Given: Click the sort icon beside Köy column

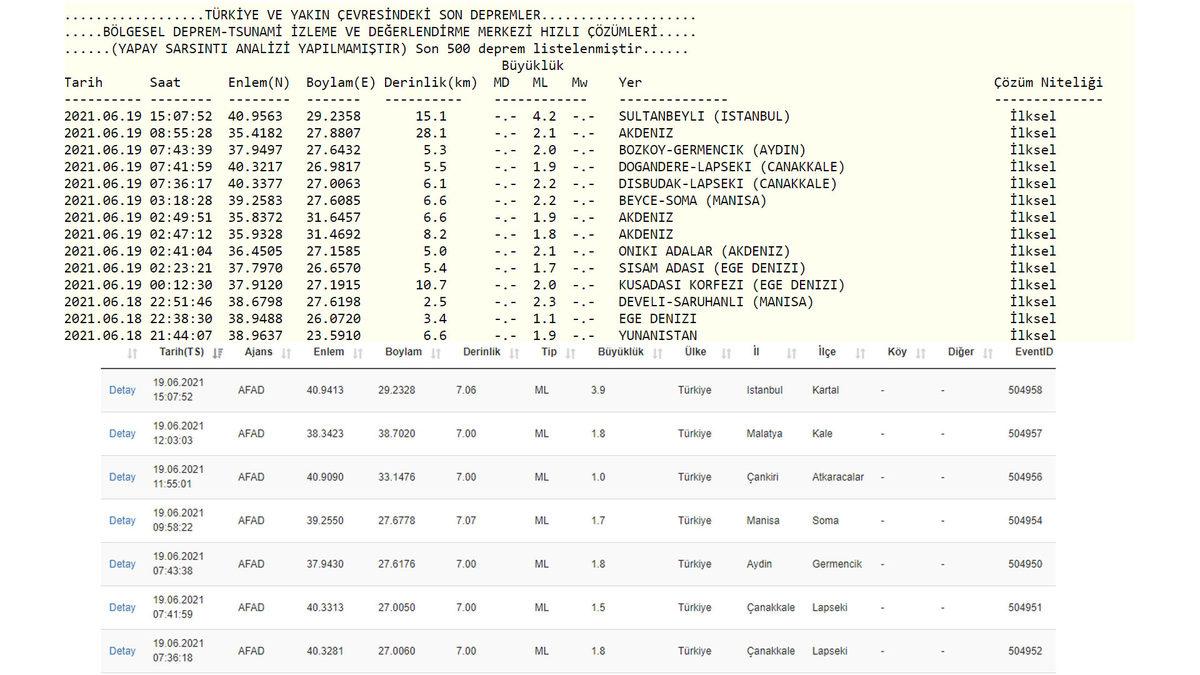Looking at the screenshot, I should tap(919, 353).
